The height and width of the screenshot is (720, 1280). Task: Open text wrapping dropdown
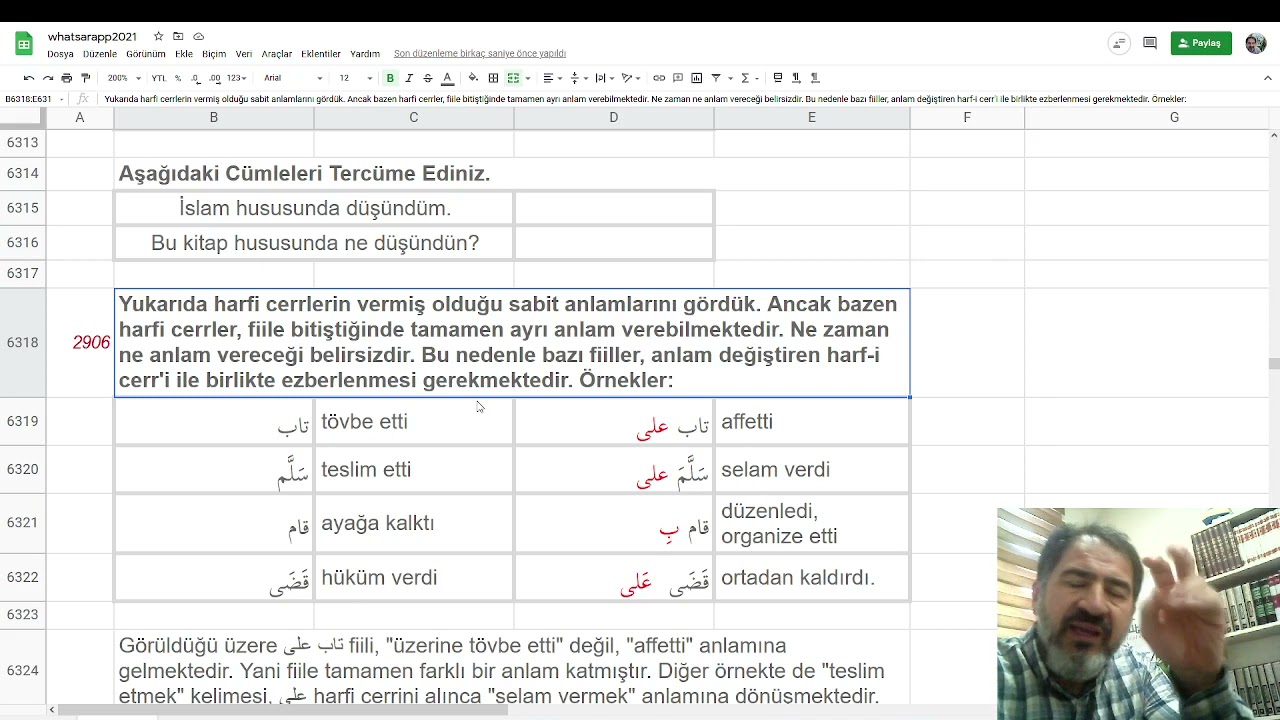[x=603, y=78]
